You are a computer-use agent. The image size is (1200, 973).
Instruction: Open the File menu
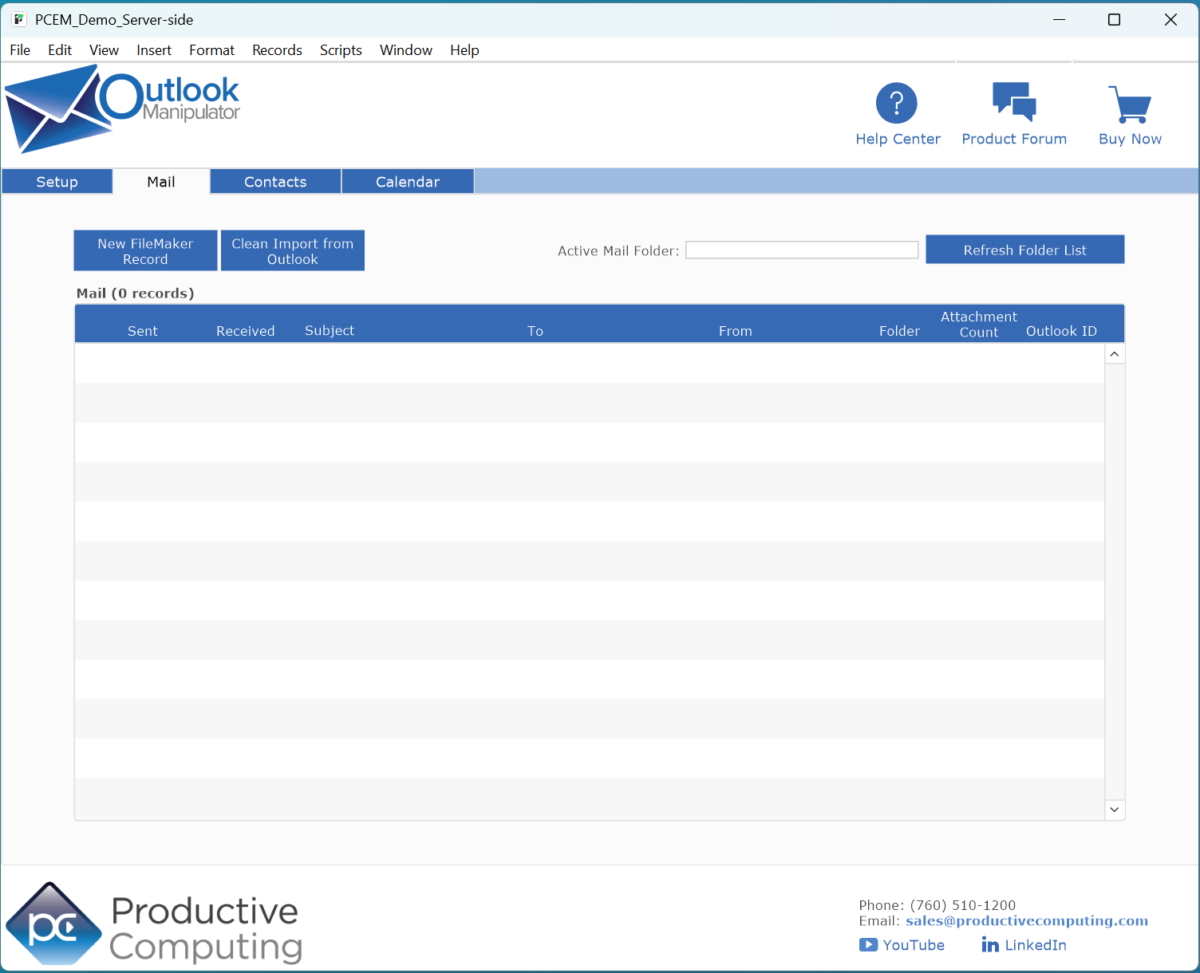20,50
